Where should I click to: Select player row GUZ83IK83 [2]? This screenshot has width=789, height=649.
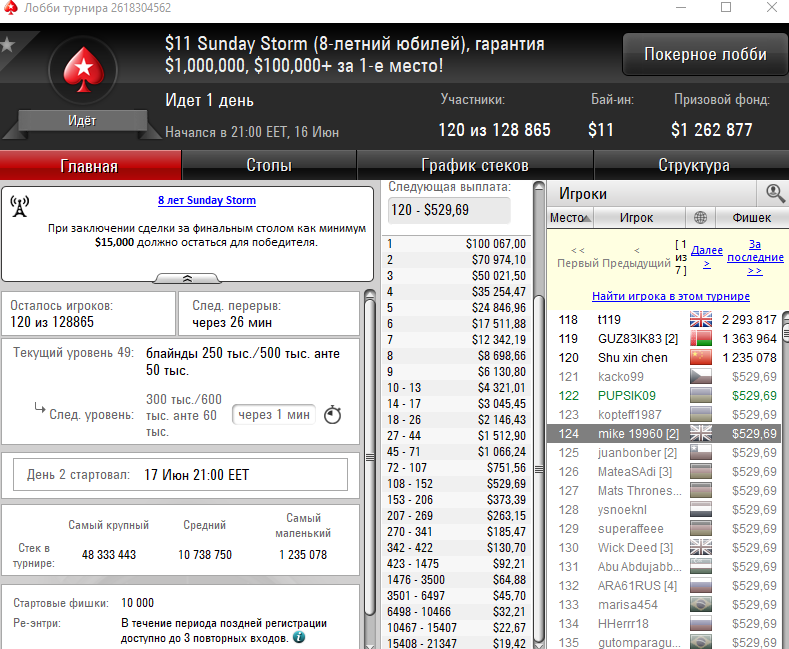point(663,339)
